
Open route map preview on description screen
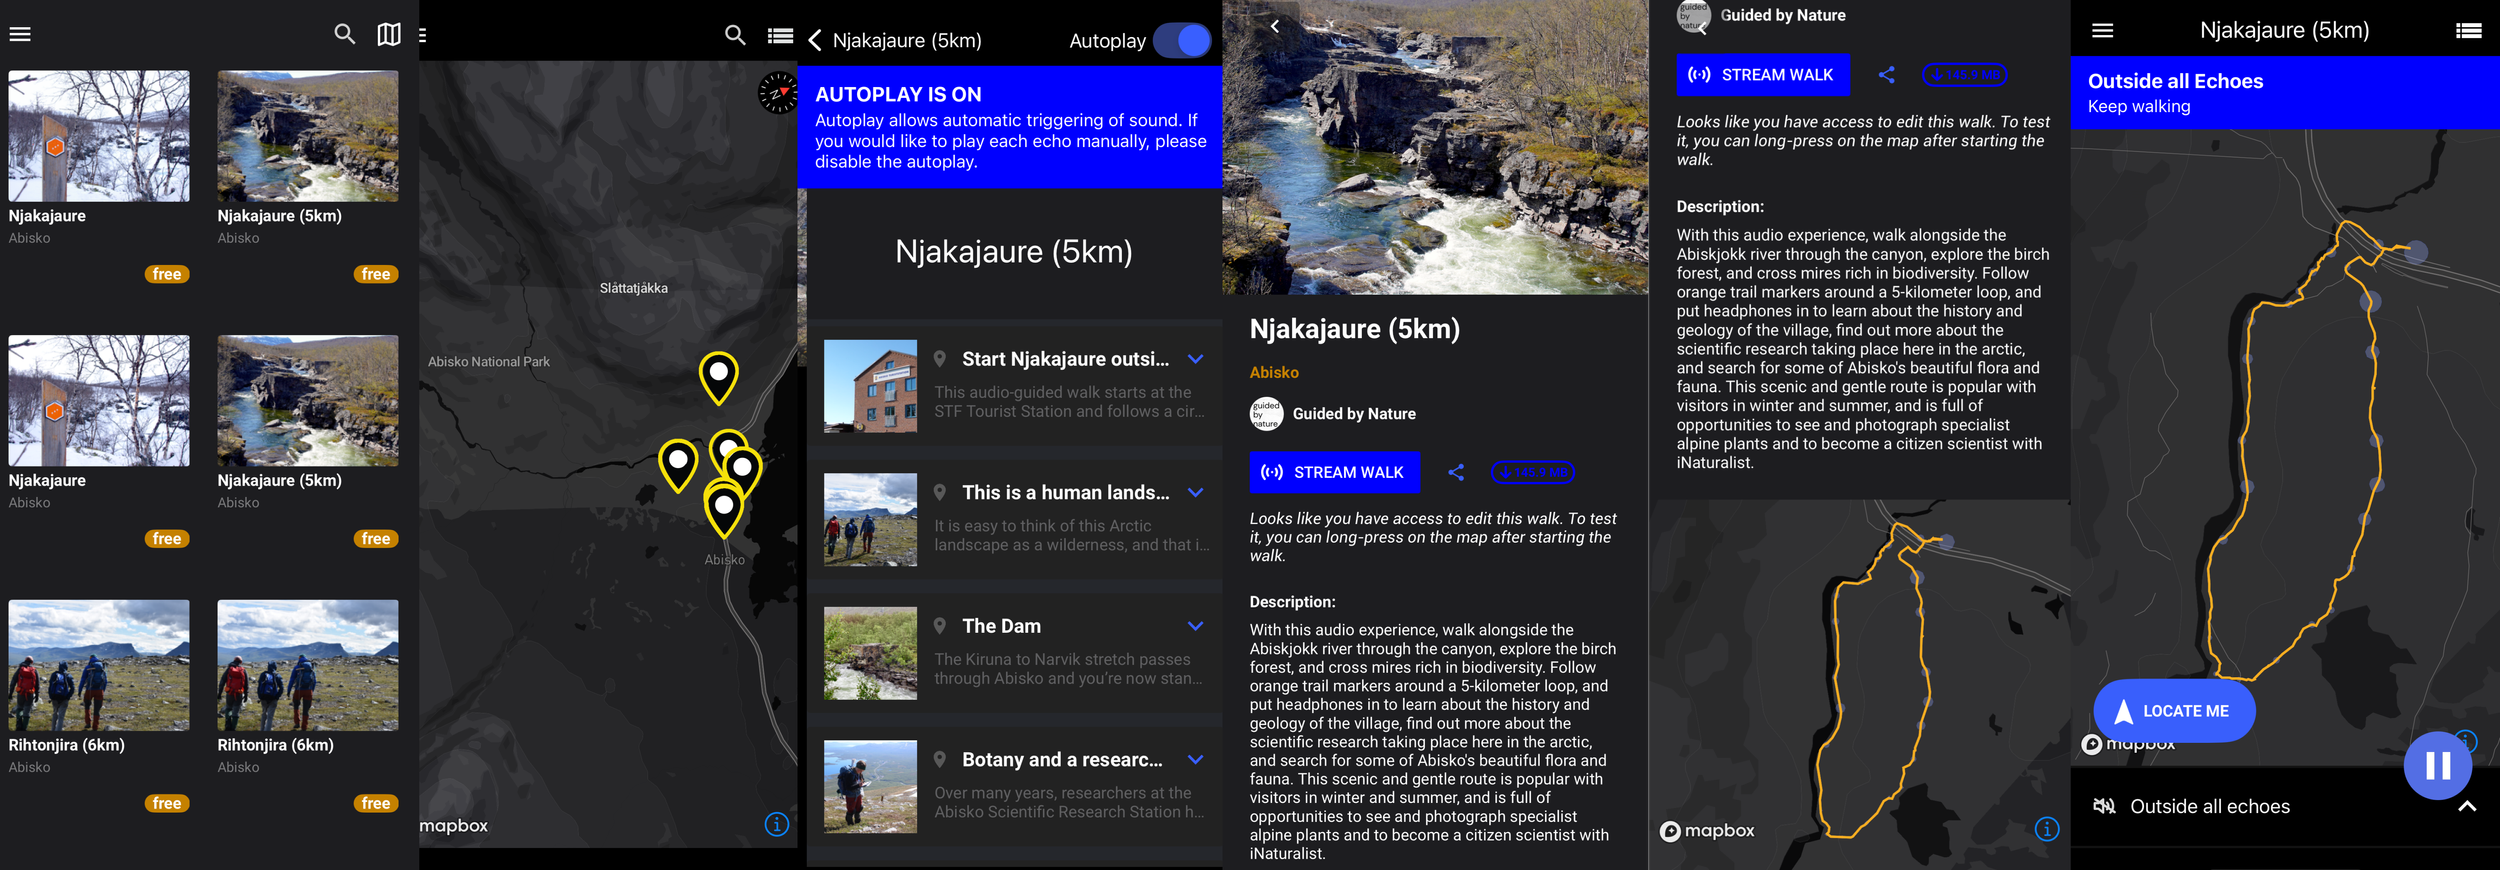[1860, 684]
